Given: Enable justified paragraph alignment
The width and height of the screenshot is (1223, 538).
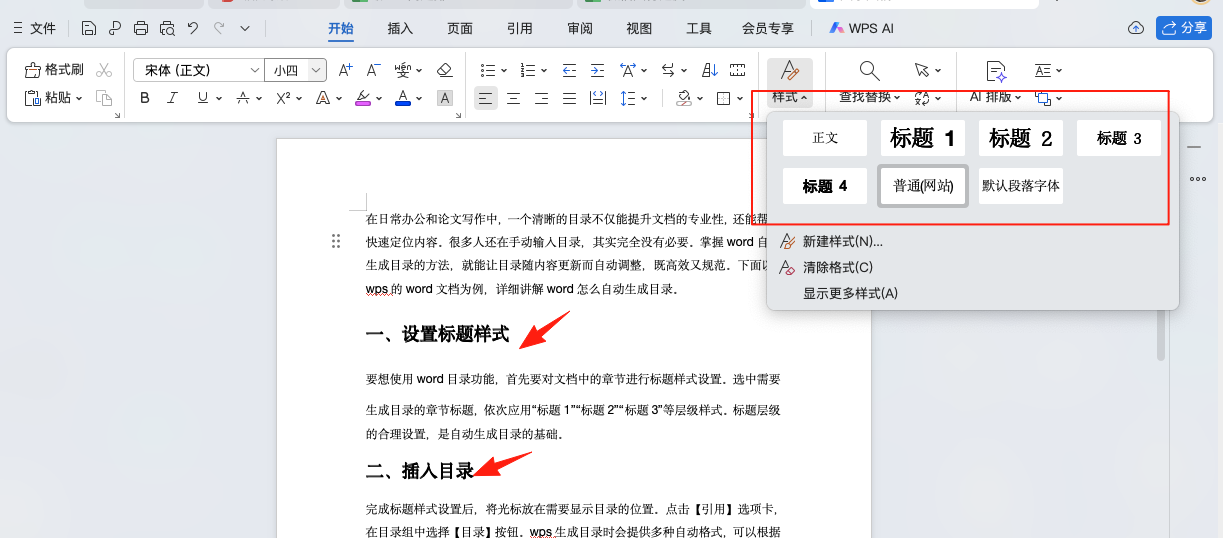Looking at the screenshot, I should pyautogui.click(x=569, y=98).
